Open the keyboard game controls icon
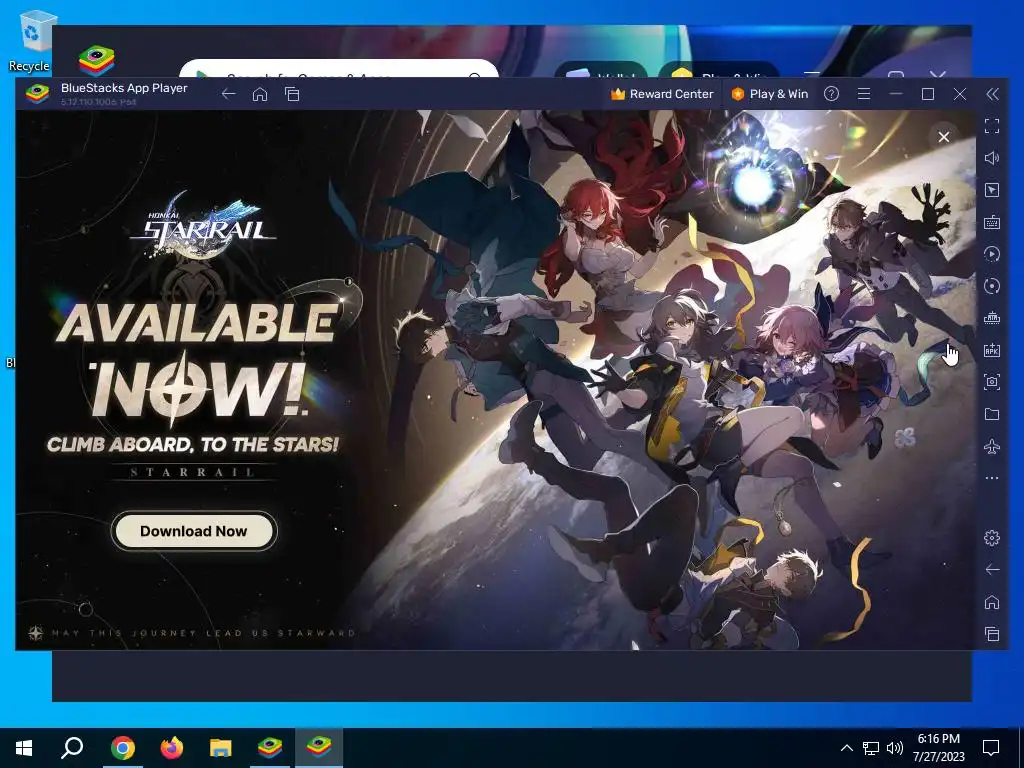This screenshot has width=1024, height=768. pos(992,222)
